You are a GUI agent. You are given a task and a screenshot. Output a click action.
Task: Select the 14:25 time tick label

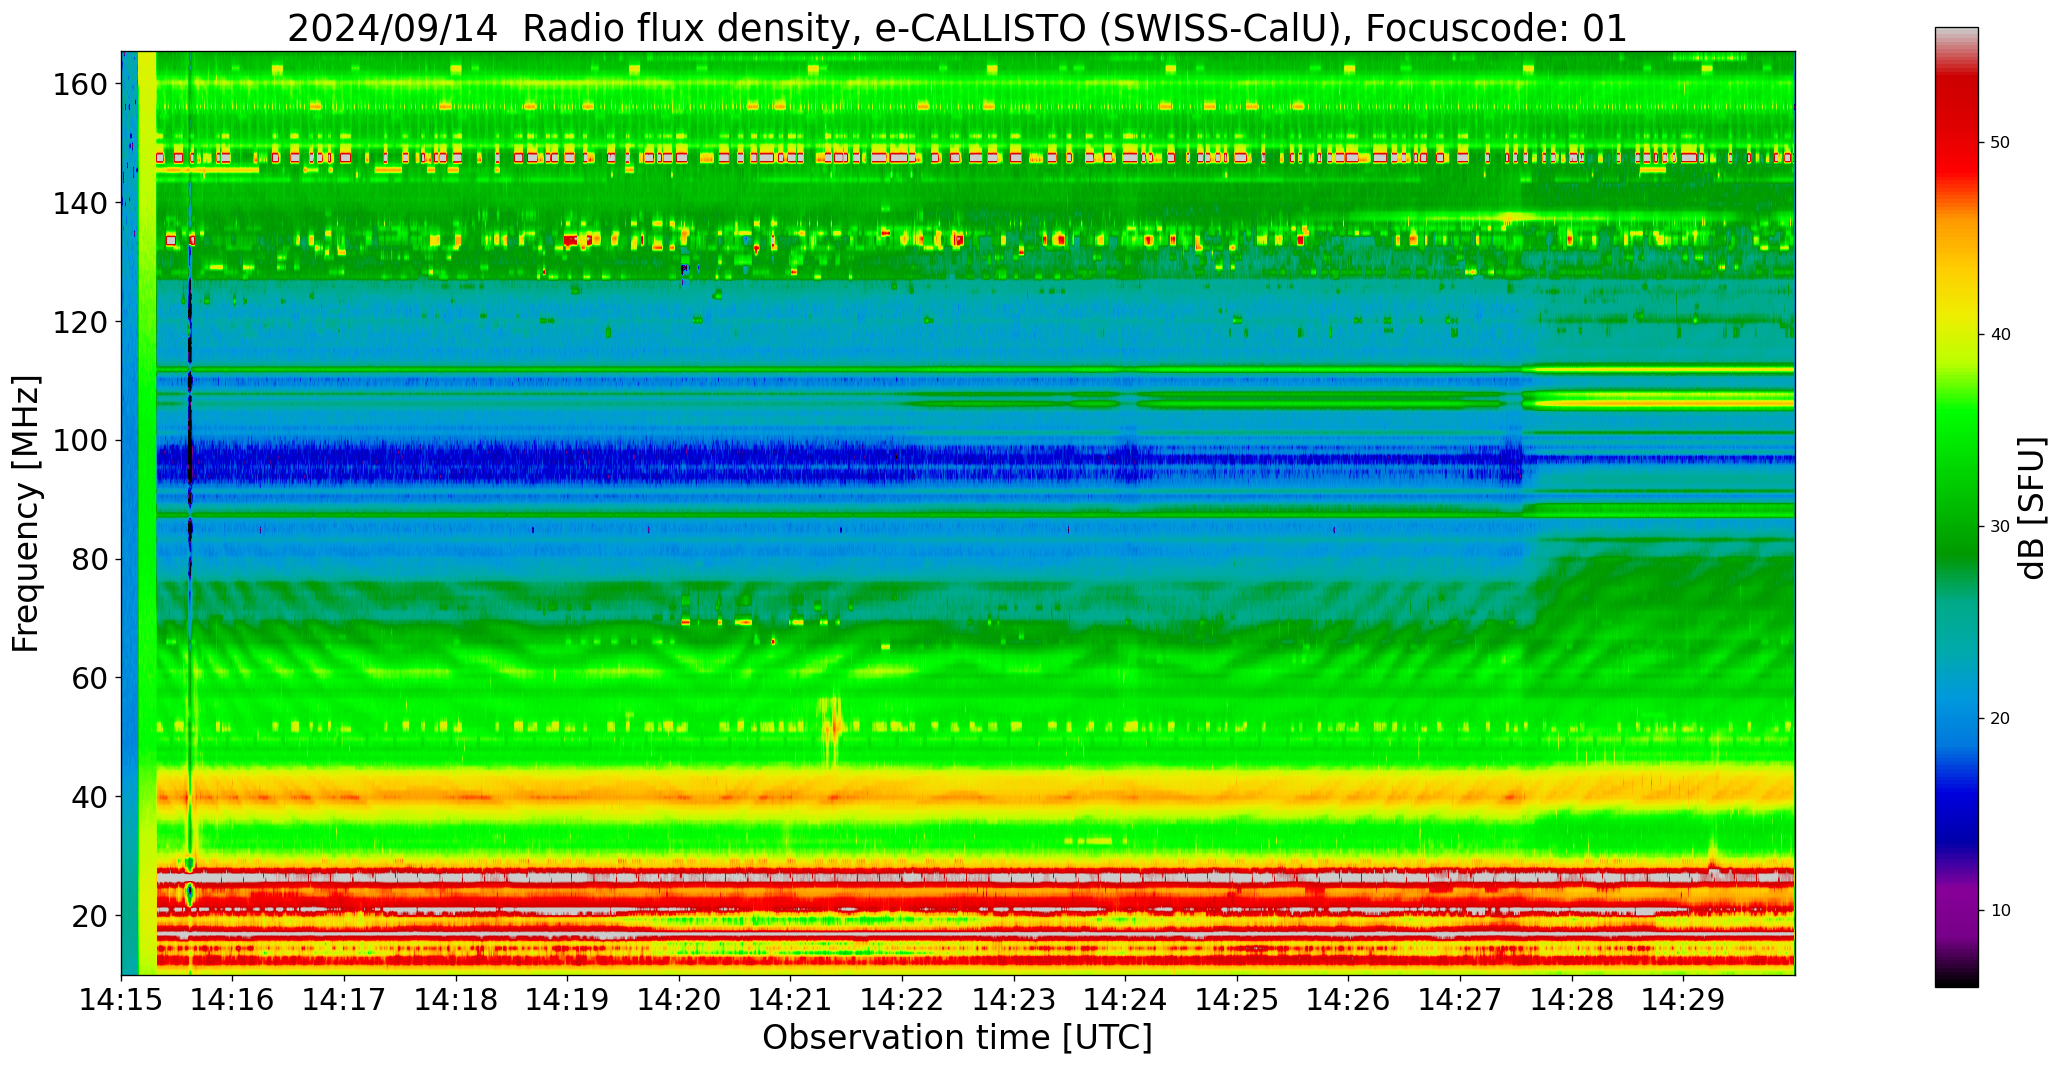point(1237,1000)
